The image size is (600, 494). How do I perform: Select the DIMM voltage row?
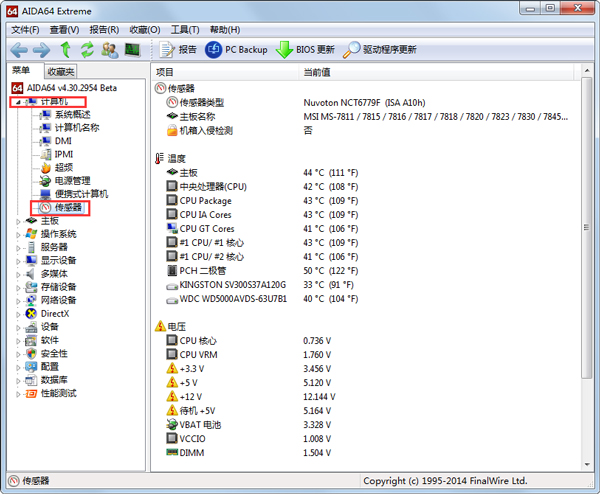(366, 453)
